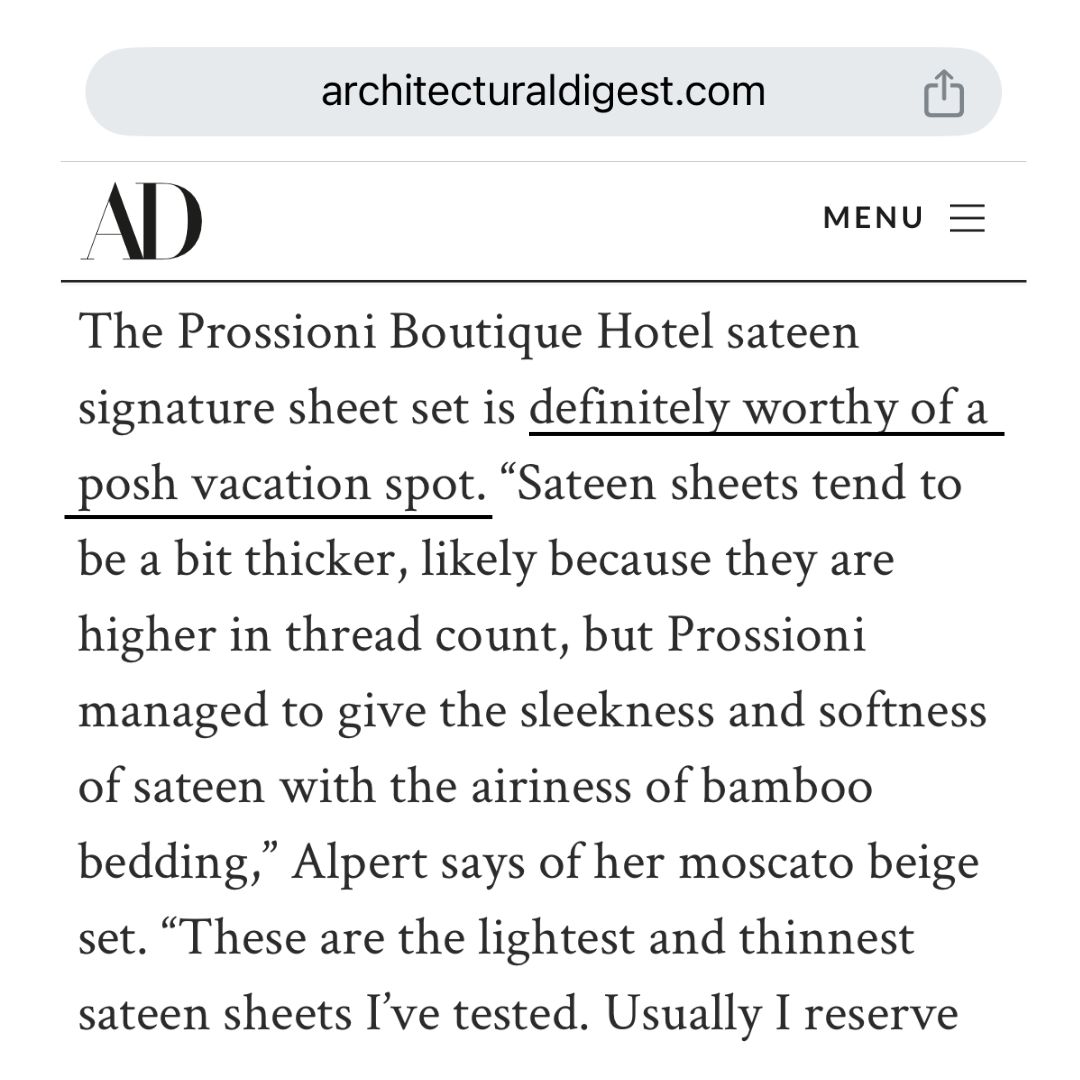Click the hamburger menu lines icon
This screenshot has height=1080, width=1080.
967,219
